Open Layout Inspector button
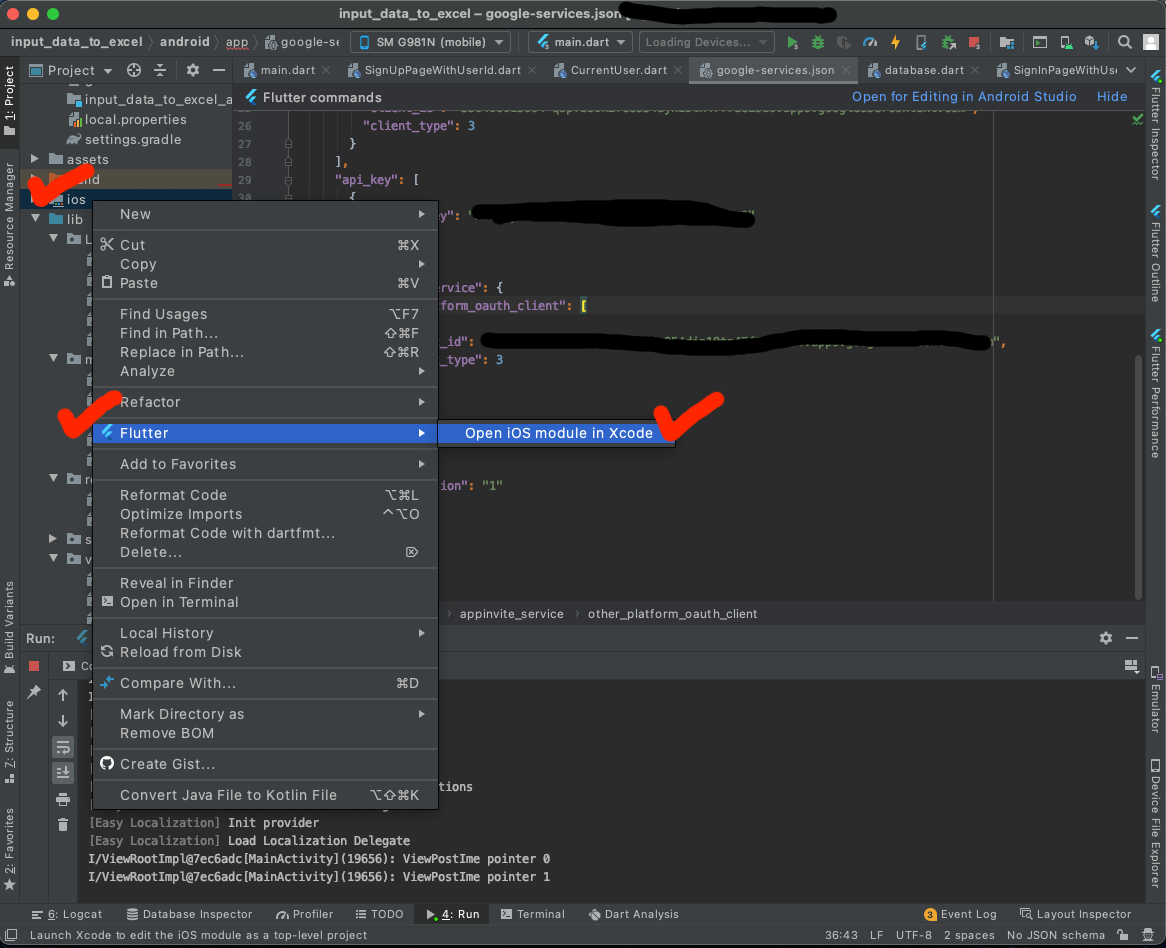The height and width of the screenshot is (948, 1166). click(1075, 915)
